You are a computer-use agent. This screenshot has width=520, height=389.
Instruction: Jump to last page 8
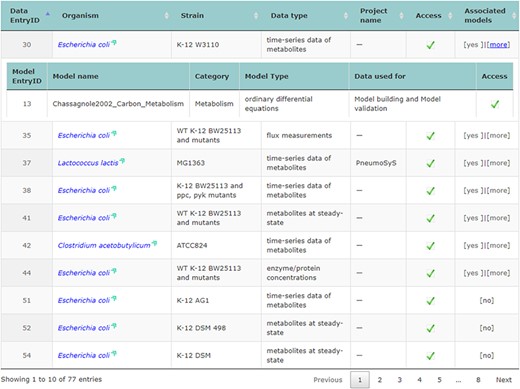click(478, 380)
